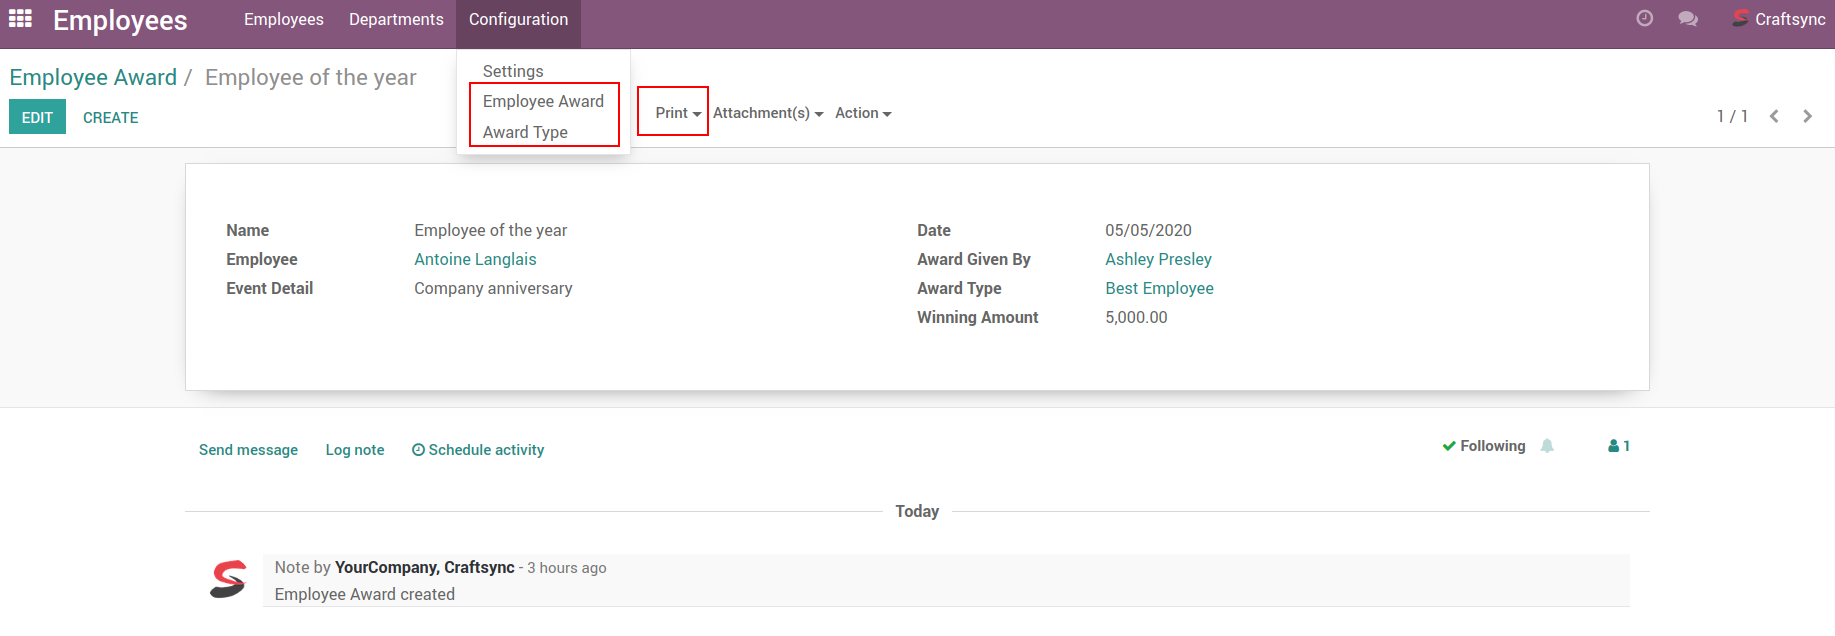
Task: Click the clock activities icon
Action: (1644, 19)
